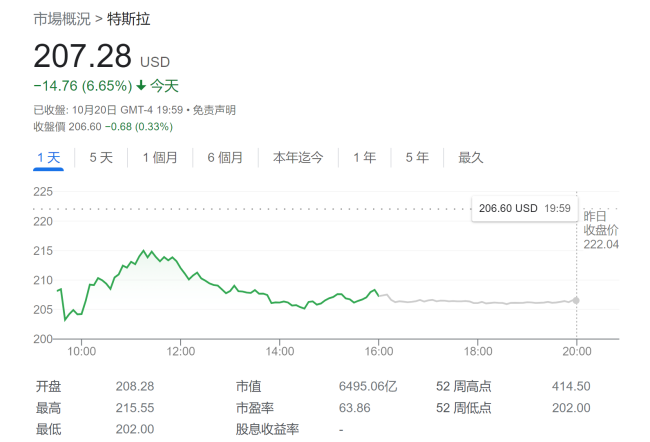650x442 pixels.
Task: Click the 市值 6495.06亿 value
Action: click(x=368, y=386)
